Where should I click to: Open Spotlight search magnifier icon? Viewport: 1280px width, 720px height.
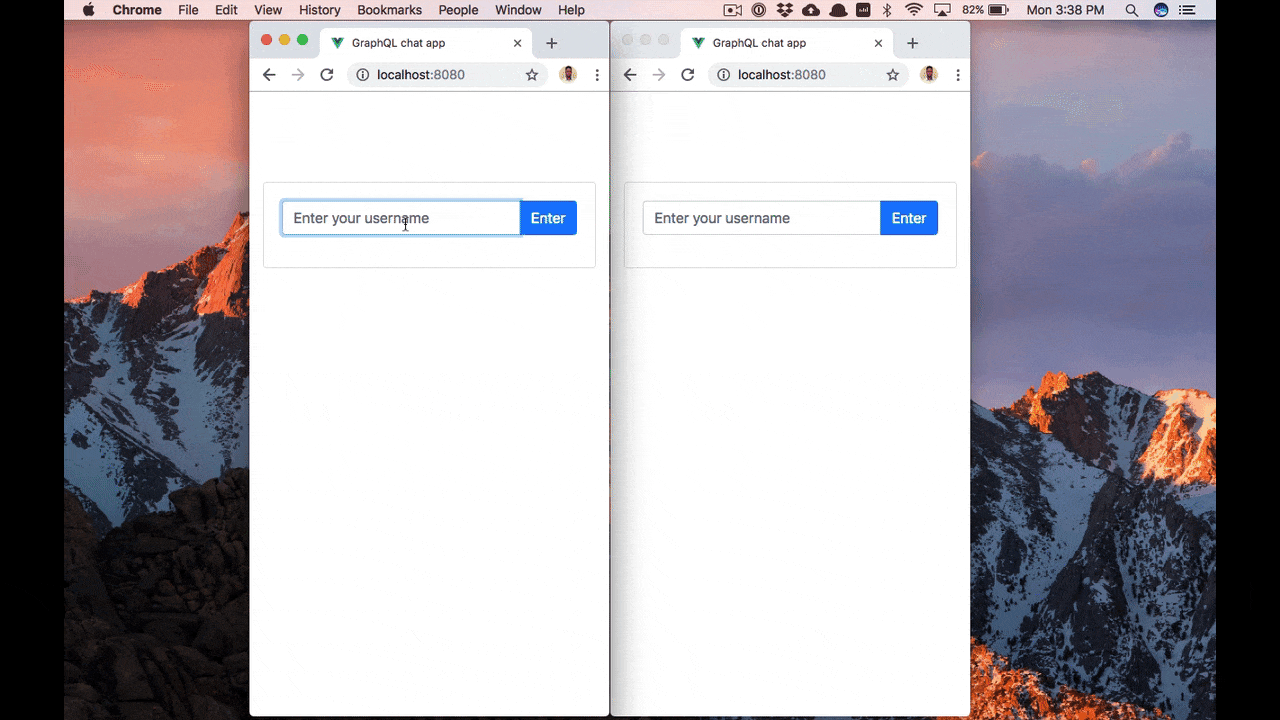point(1132,10)
